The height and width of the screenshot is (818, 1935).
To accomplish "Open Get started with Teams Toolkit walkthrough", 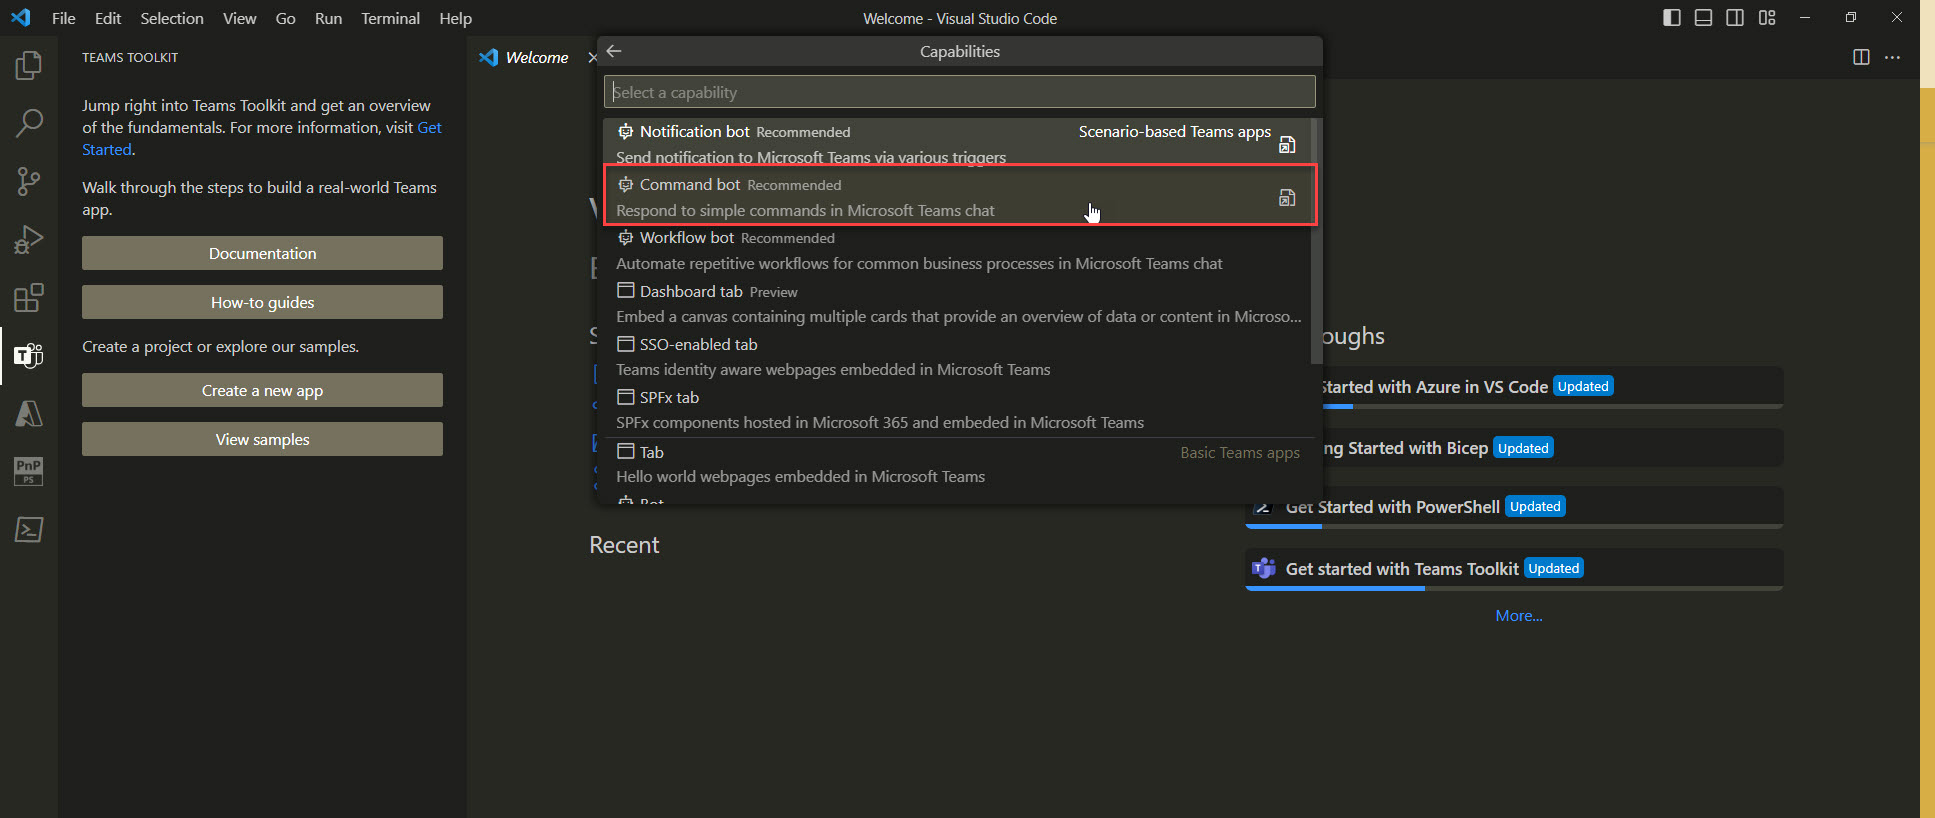I will [1514, 569].
